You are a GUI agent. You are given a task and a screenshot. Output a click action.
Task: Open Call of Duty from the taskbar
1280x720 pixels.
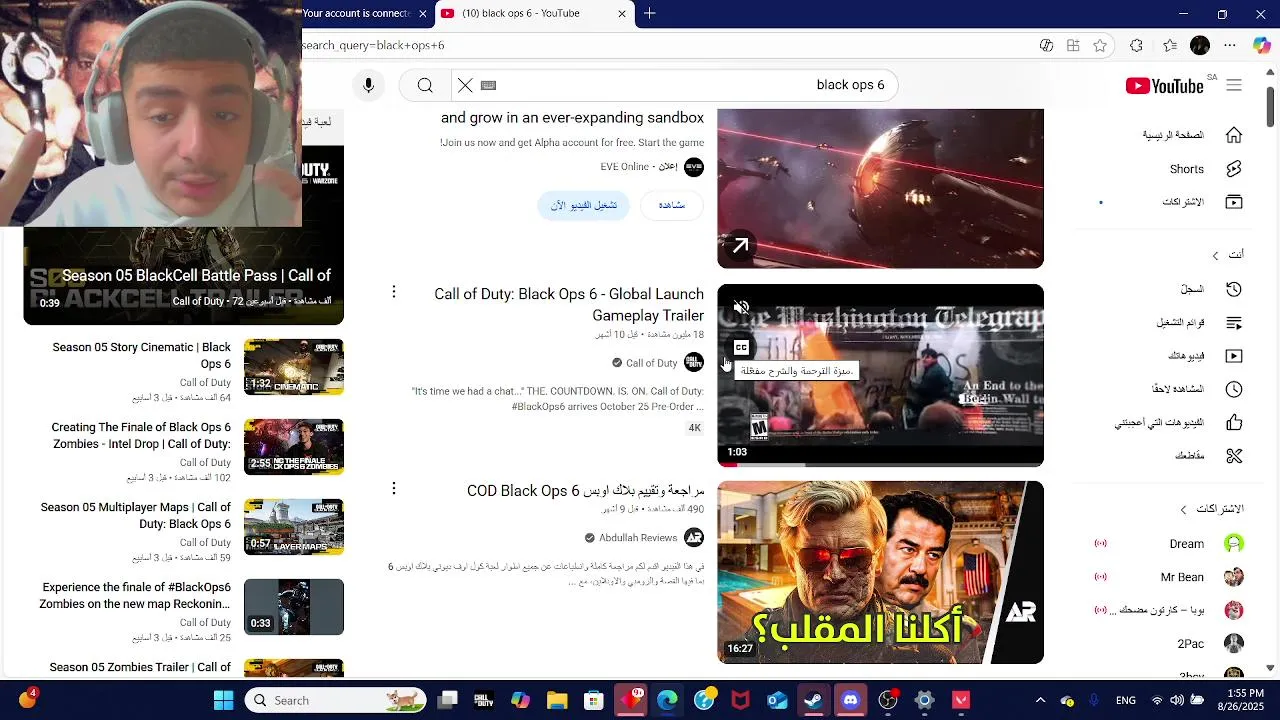tap(483, 700)
